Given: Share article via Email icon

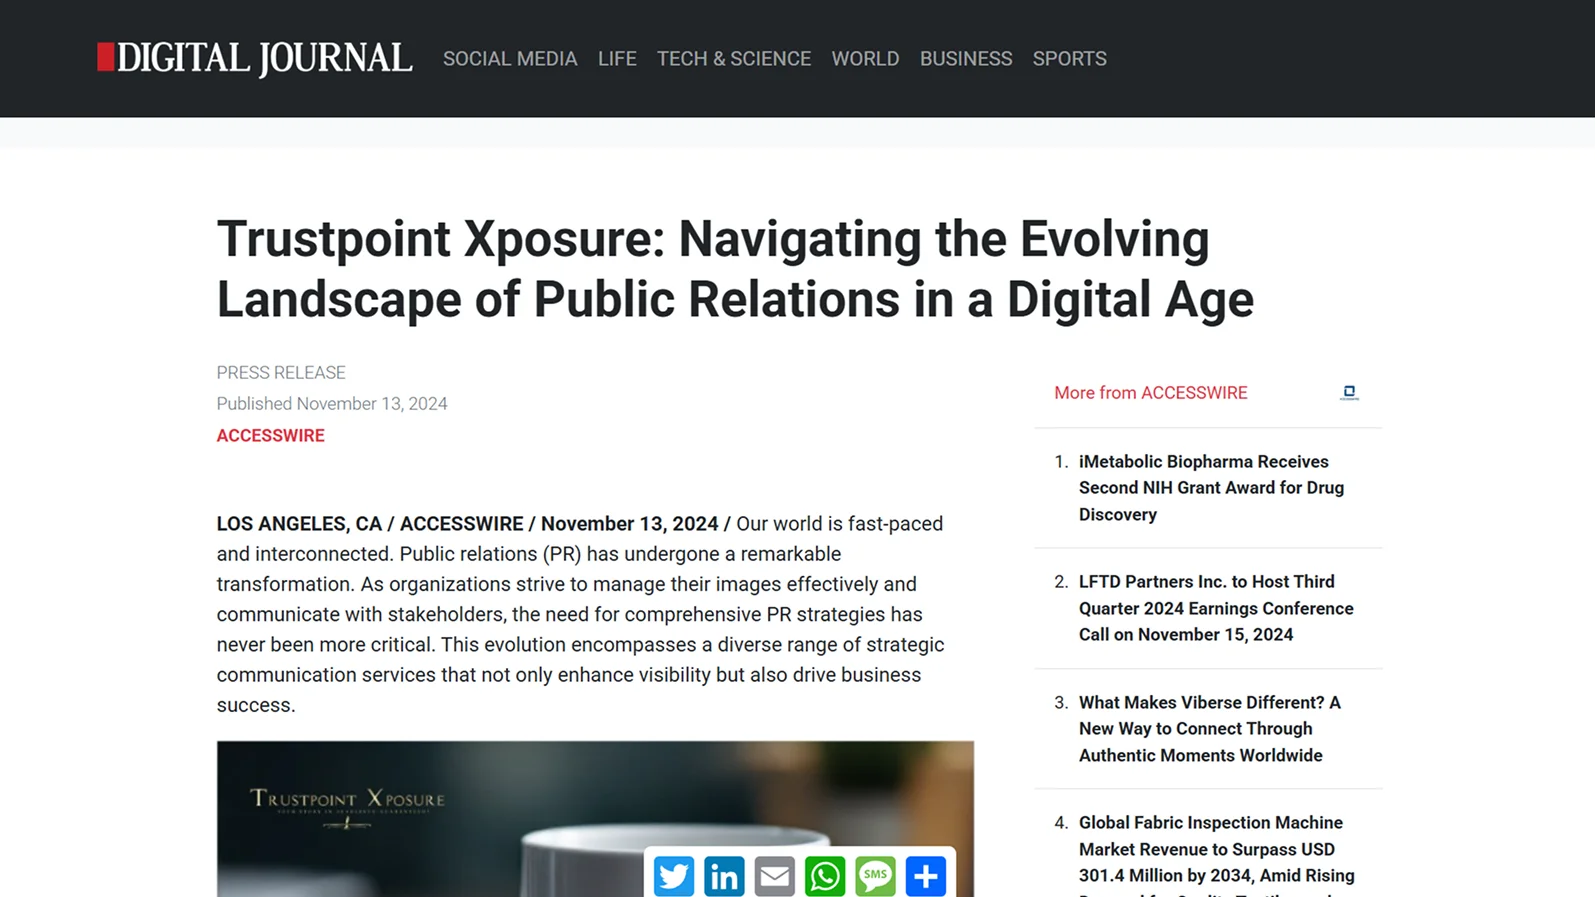Looking at the screenshot, I should pyautogui.click(x=775, y=876).
